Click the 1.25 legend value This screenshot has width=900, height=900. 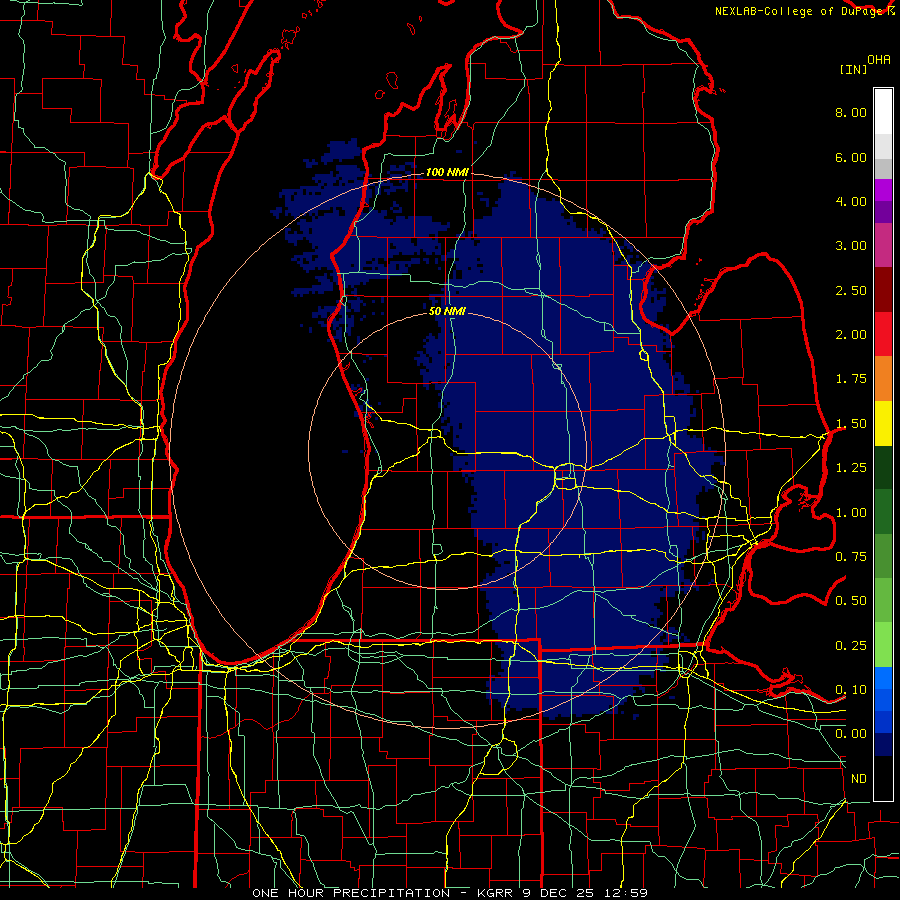pyautogui.click(x=851, y=468)
